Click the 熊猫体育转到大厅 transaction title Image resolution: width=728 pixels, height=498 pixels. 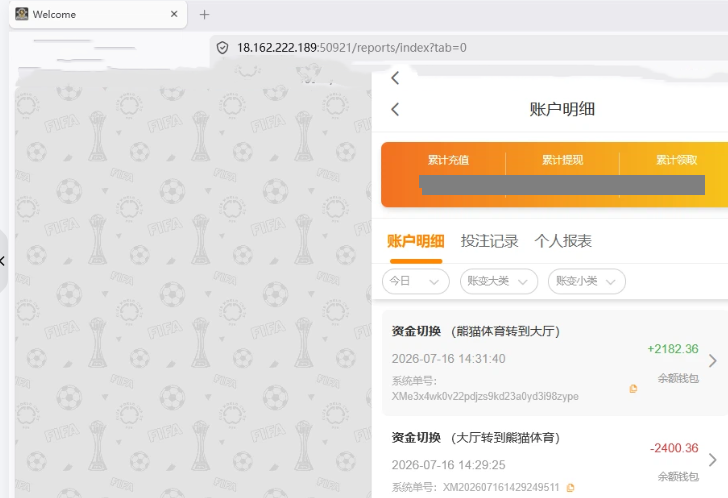(476, 331)
